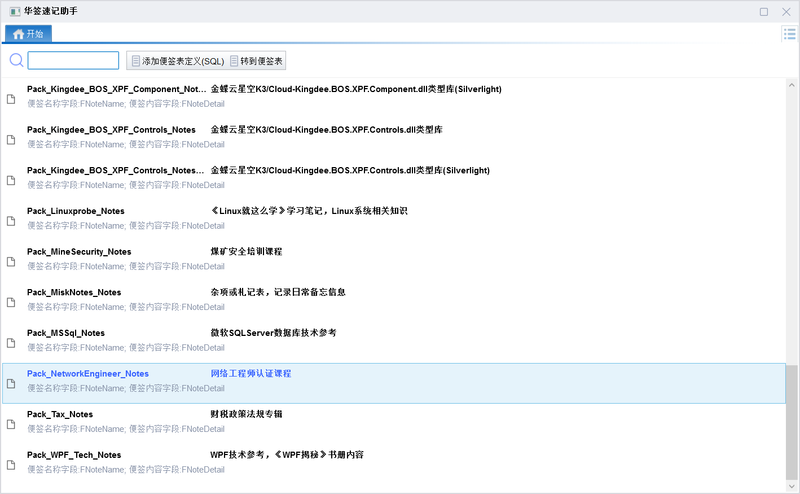Click the search magnifier icon
This screenshot has width=800, height=494.
(16, 60)
